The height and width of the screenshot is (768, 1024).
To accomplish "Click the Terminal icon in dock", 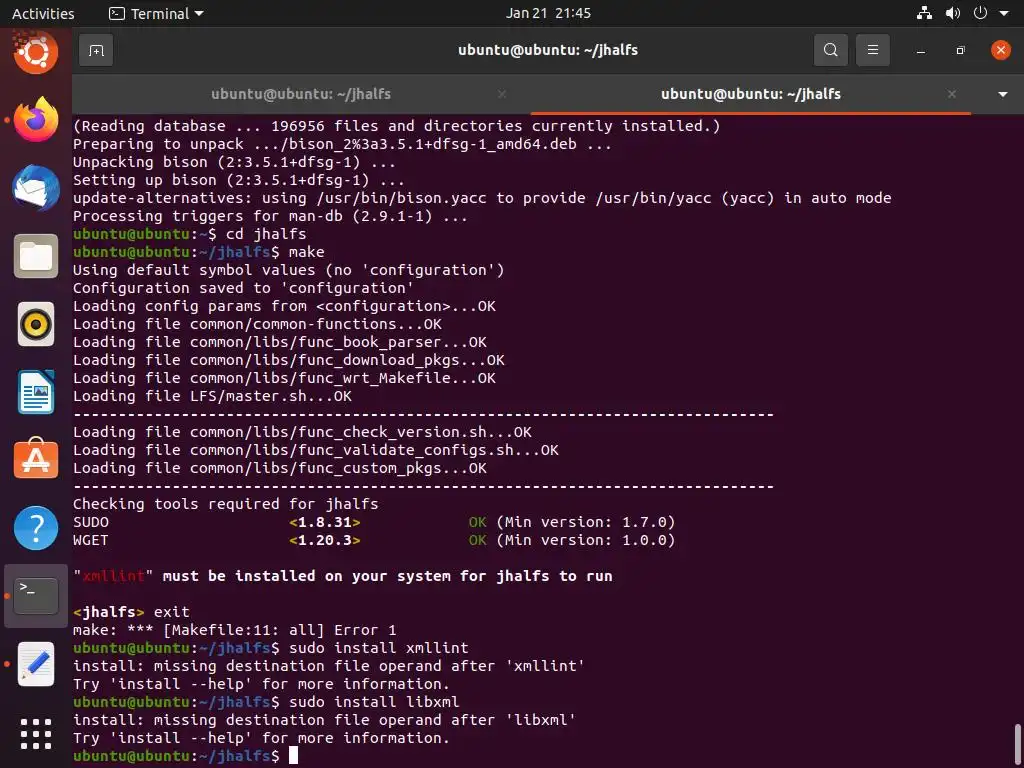I will coord(36,596).
